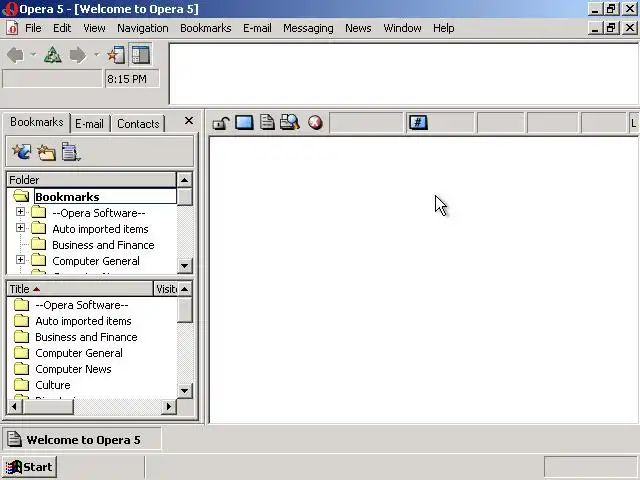Open the Messaging menu
This screenshot has width=640, height=480.
pyautogui.click(x=308, y=28)
